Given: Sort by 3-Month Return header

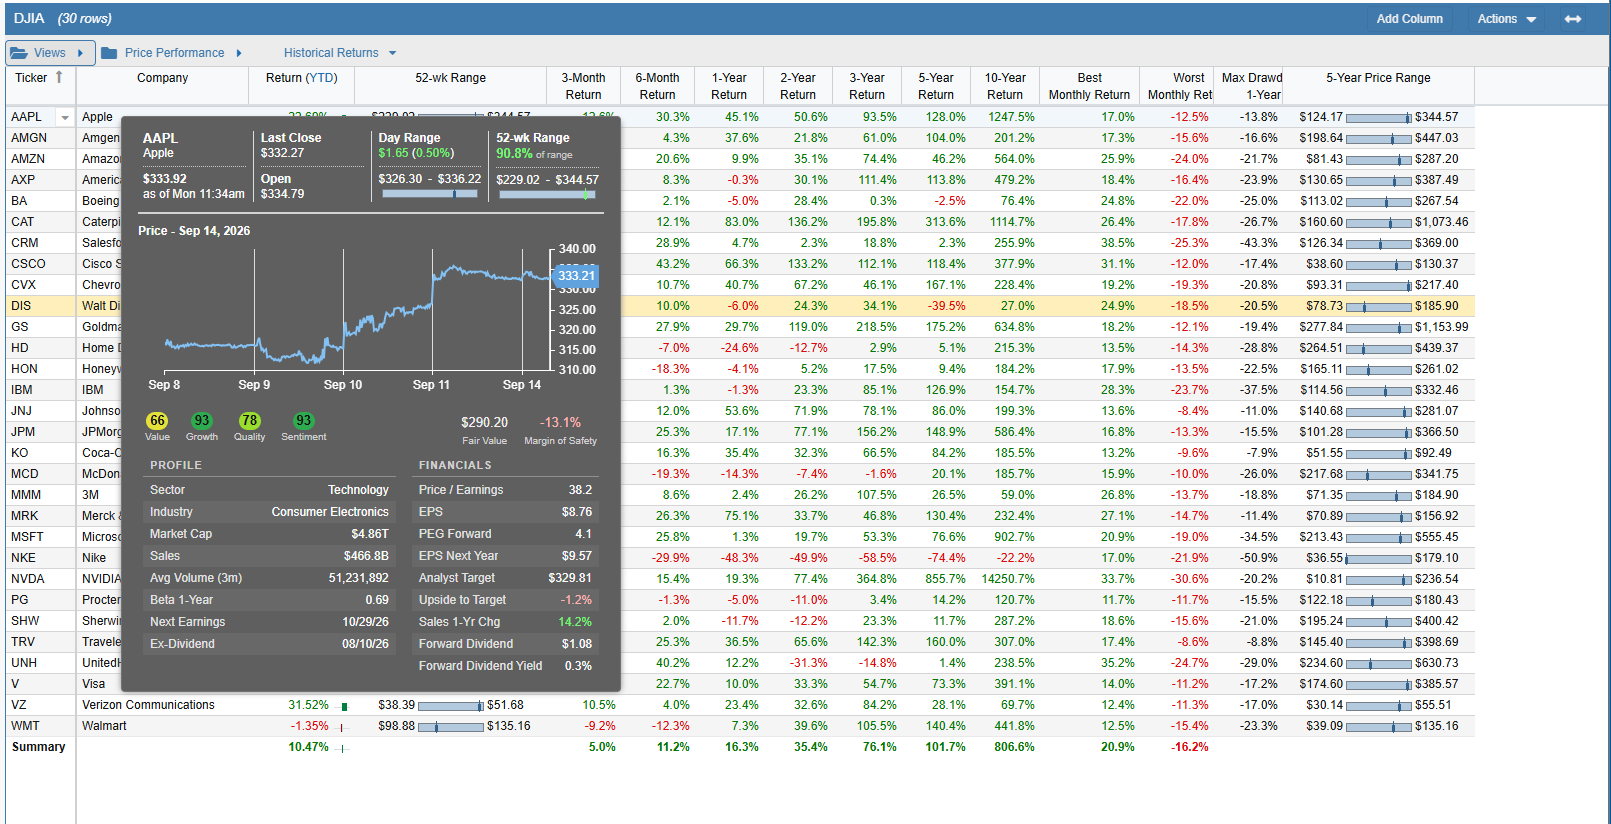Looking at the screenshot, I should pos(583,86).
